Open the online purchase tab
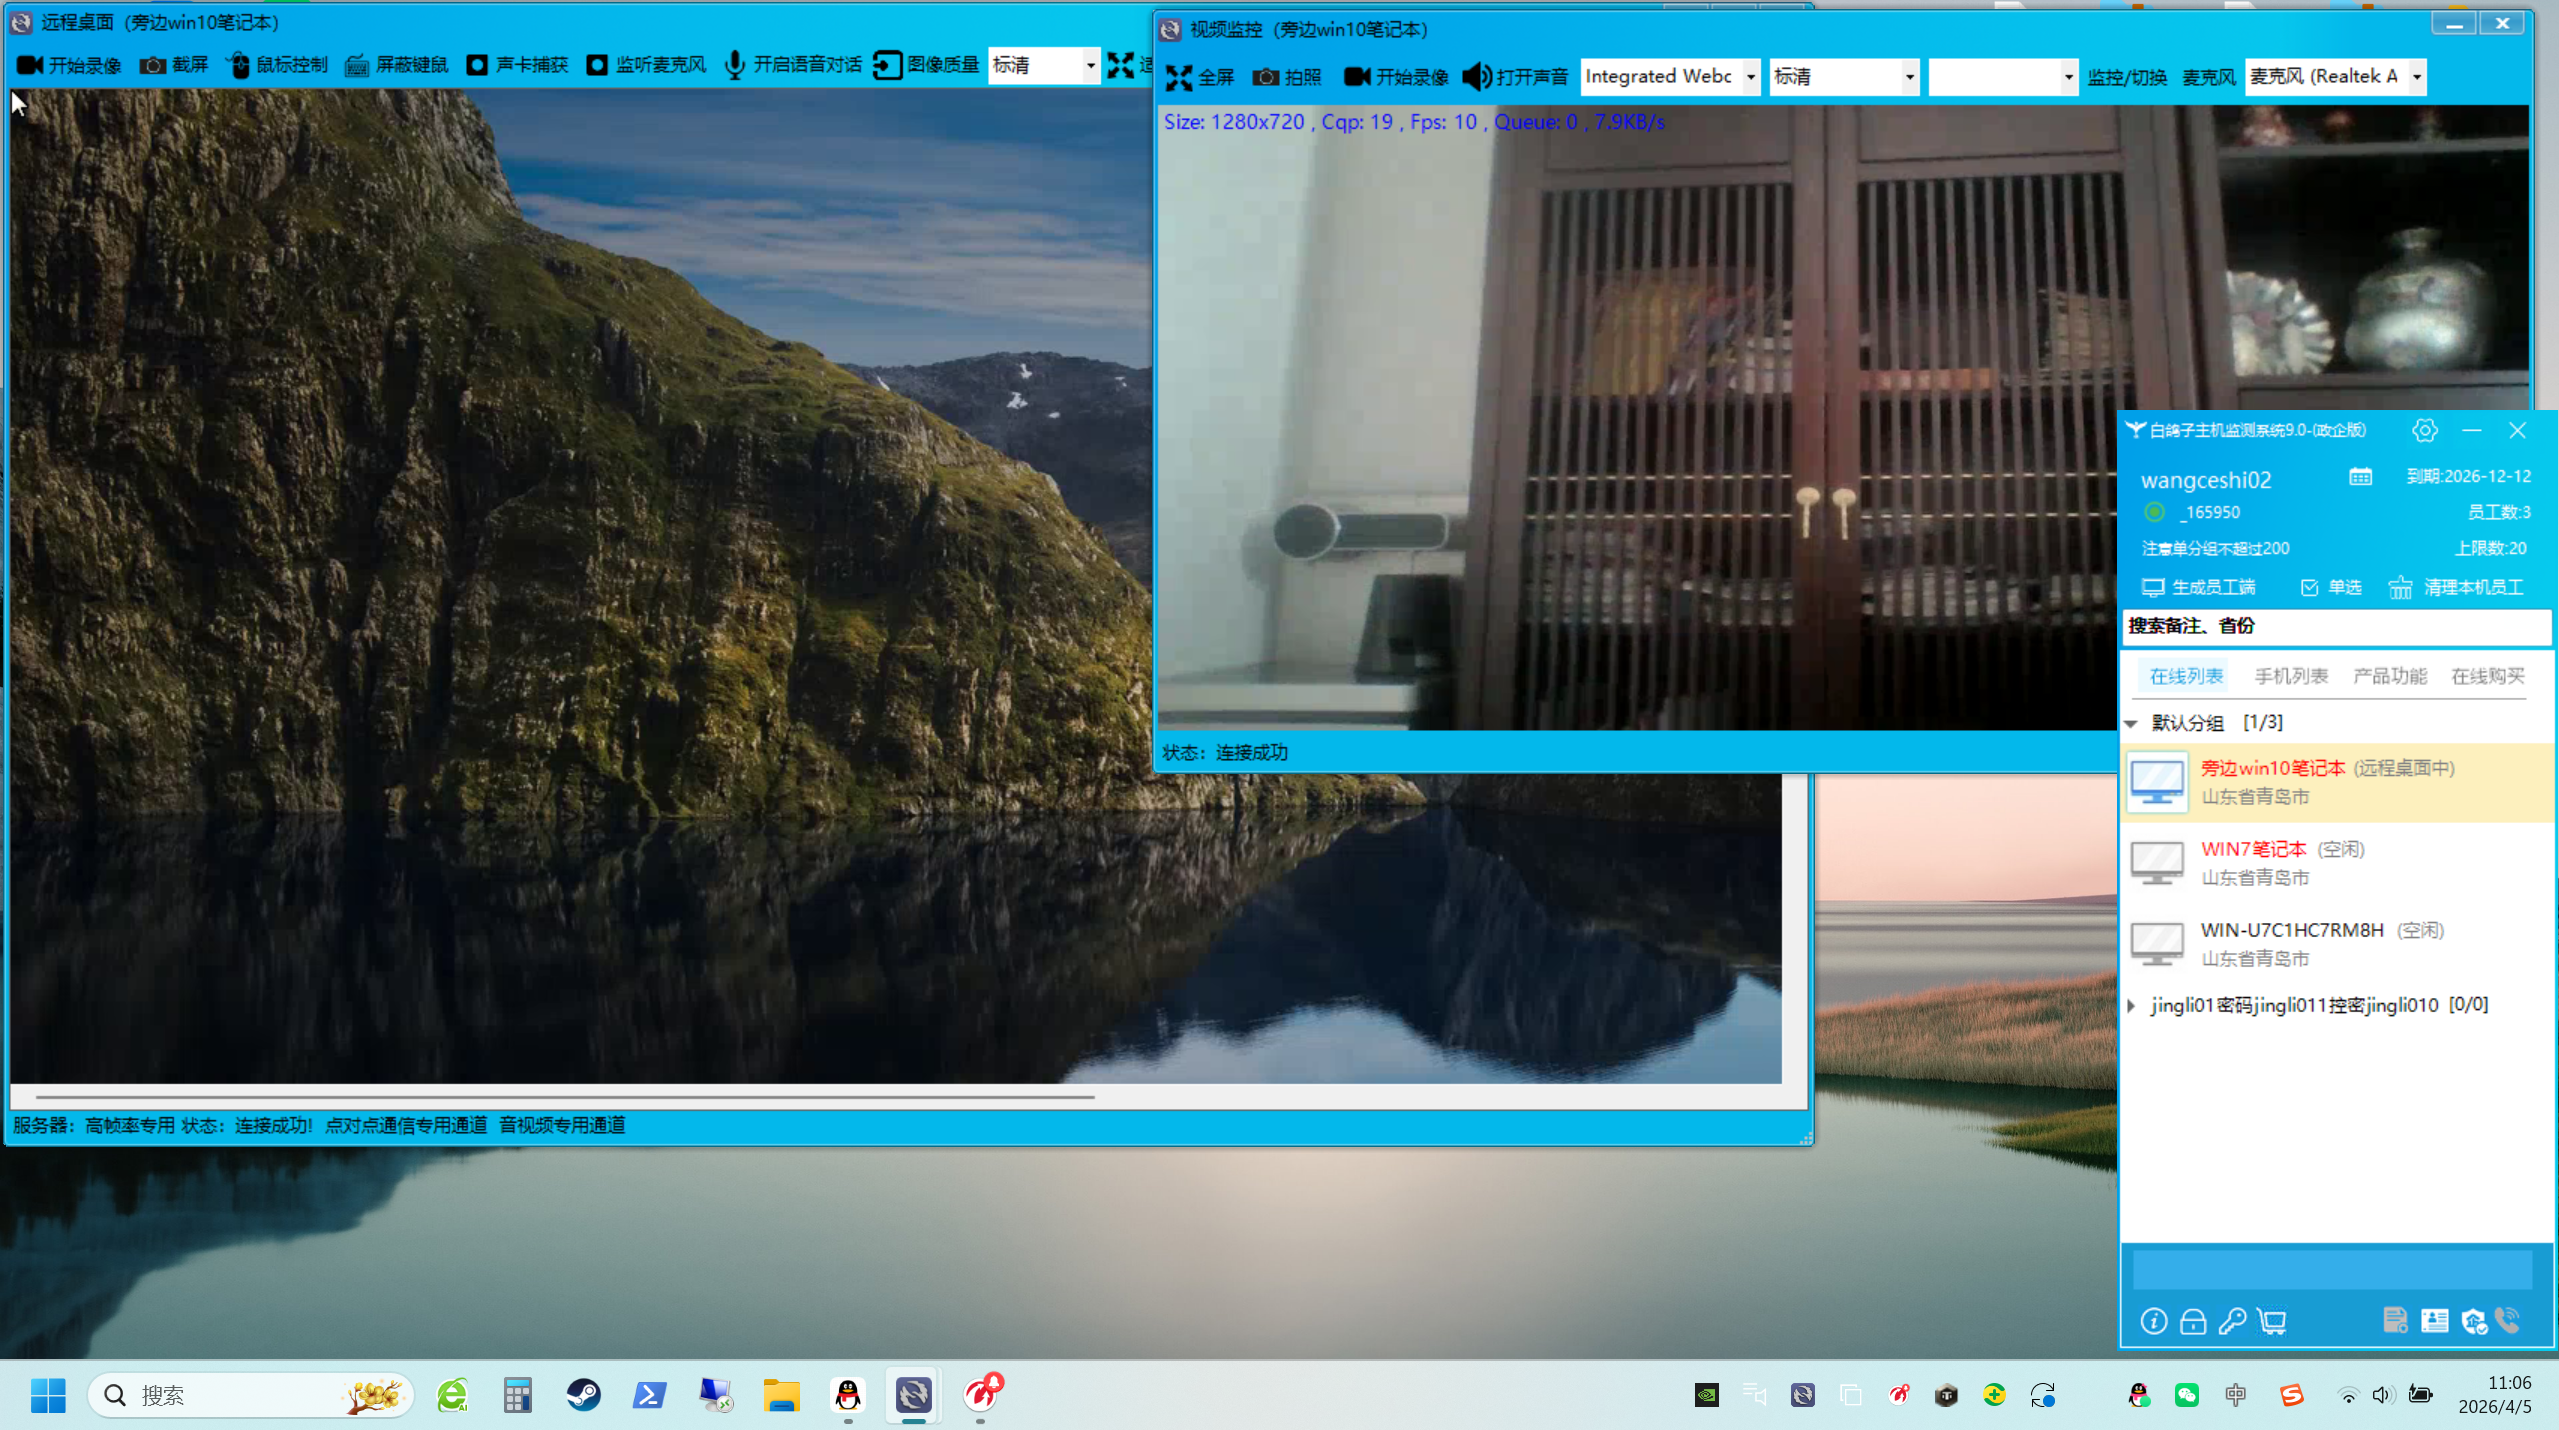 pyautogui.click(x=2487, y=676)
